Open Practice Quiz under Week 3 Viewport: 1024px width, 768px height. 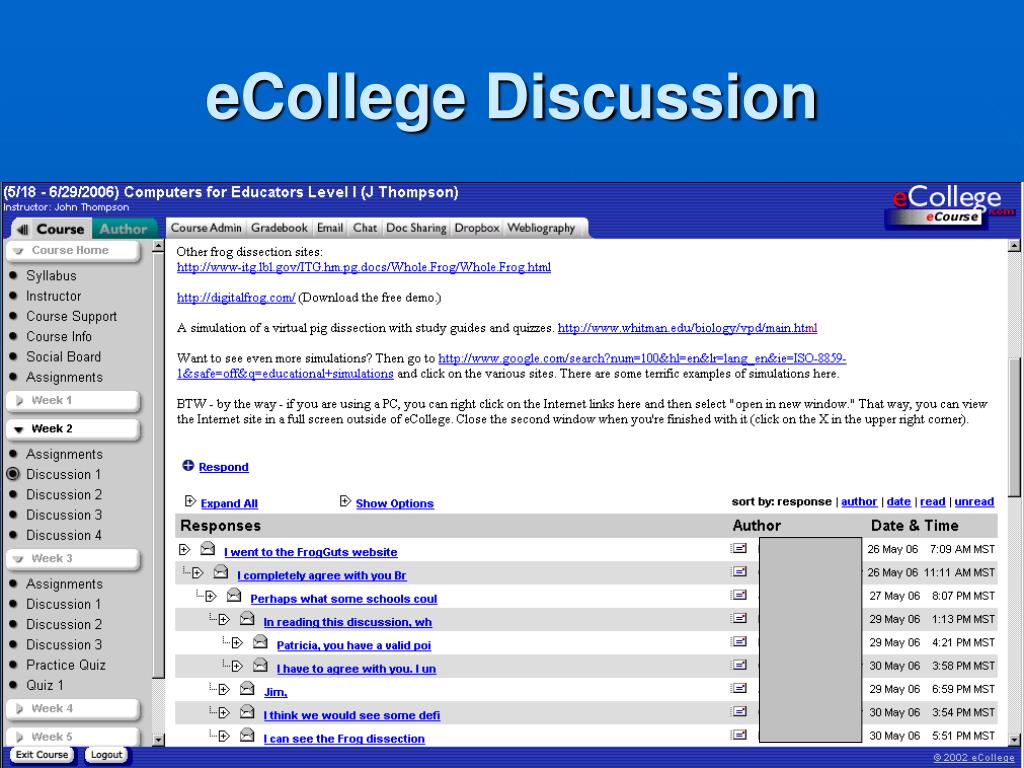coord(65,665)
